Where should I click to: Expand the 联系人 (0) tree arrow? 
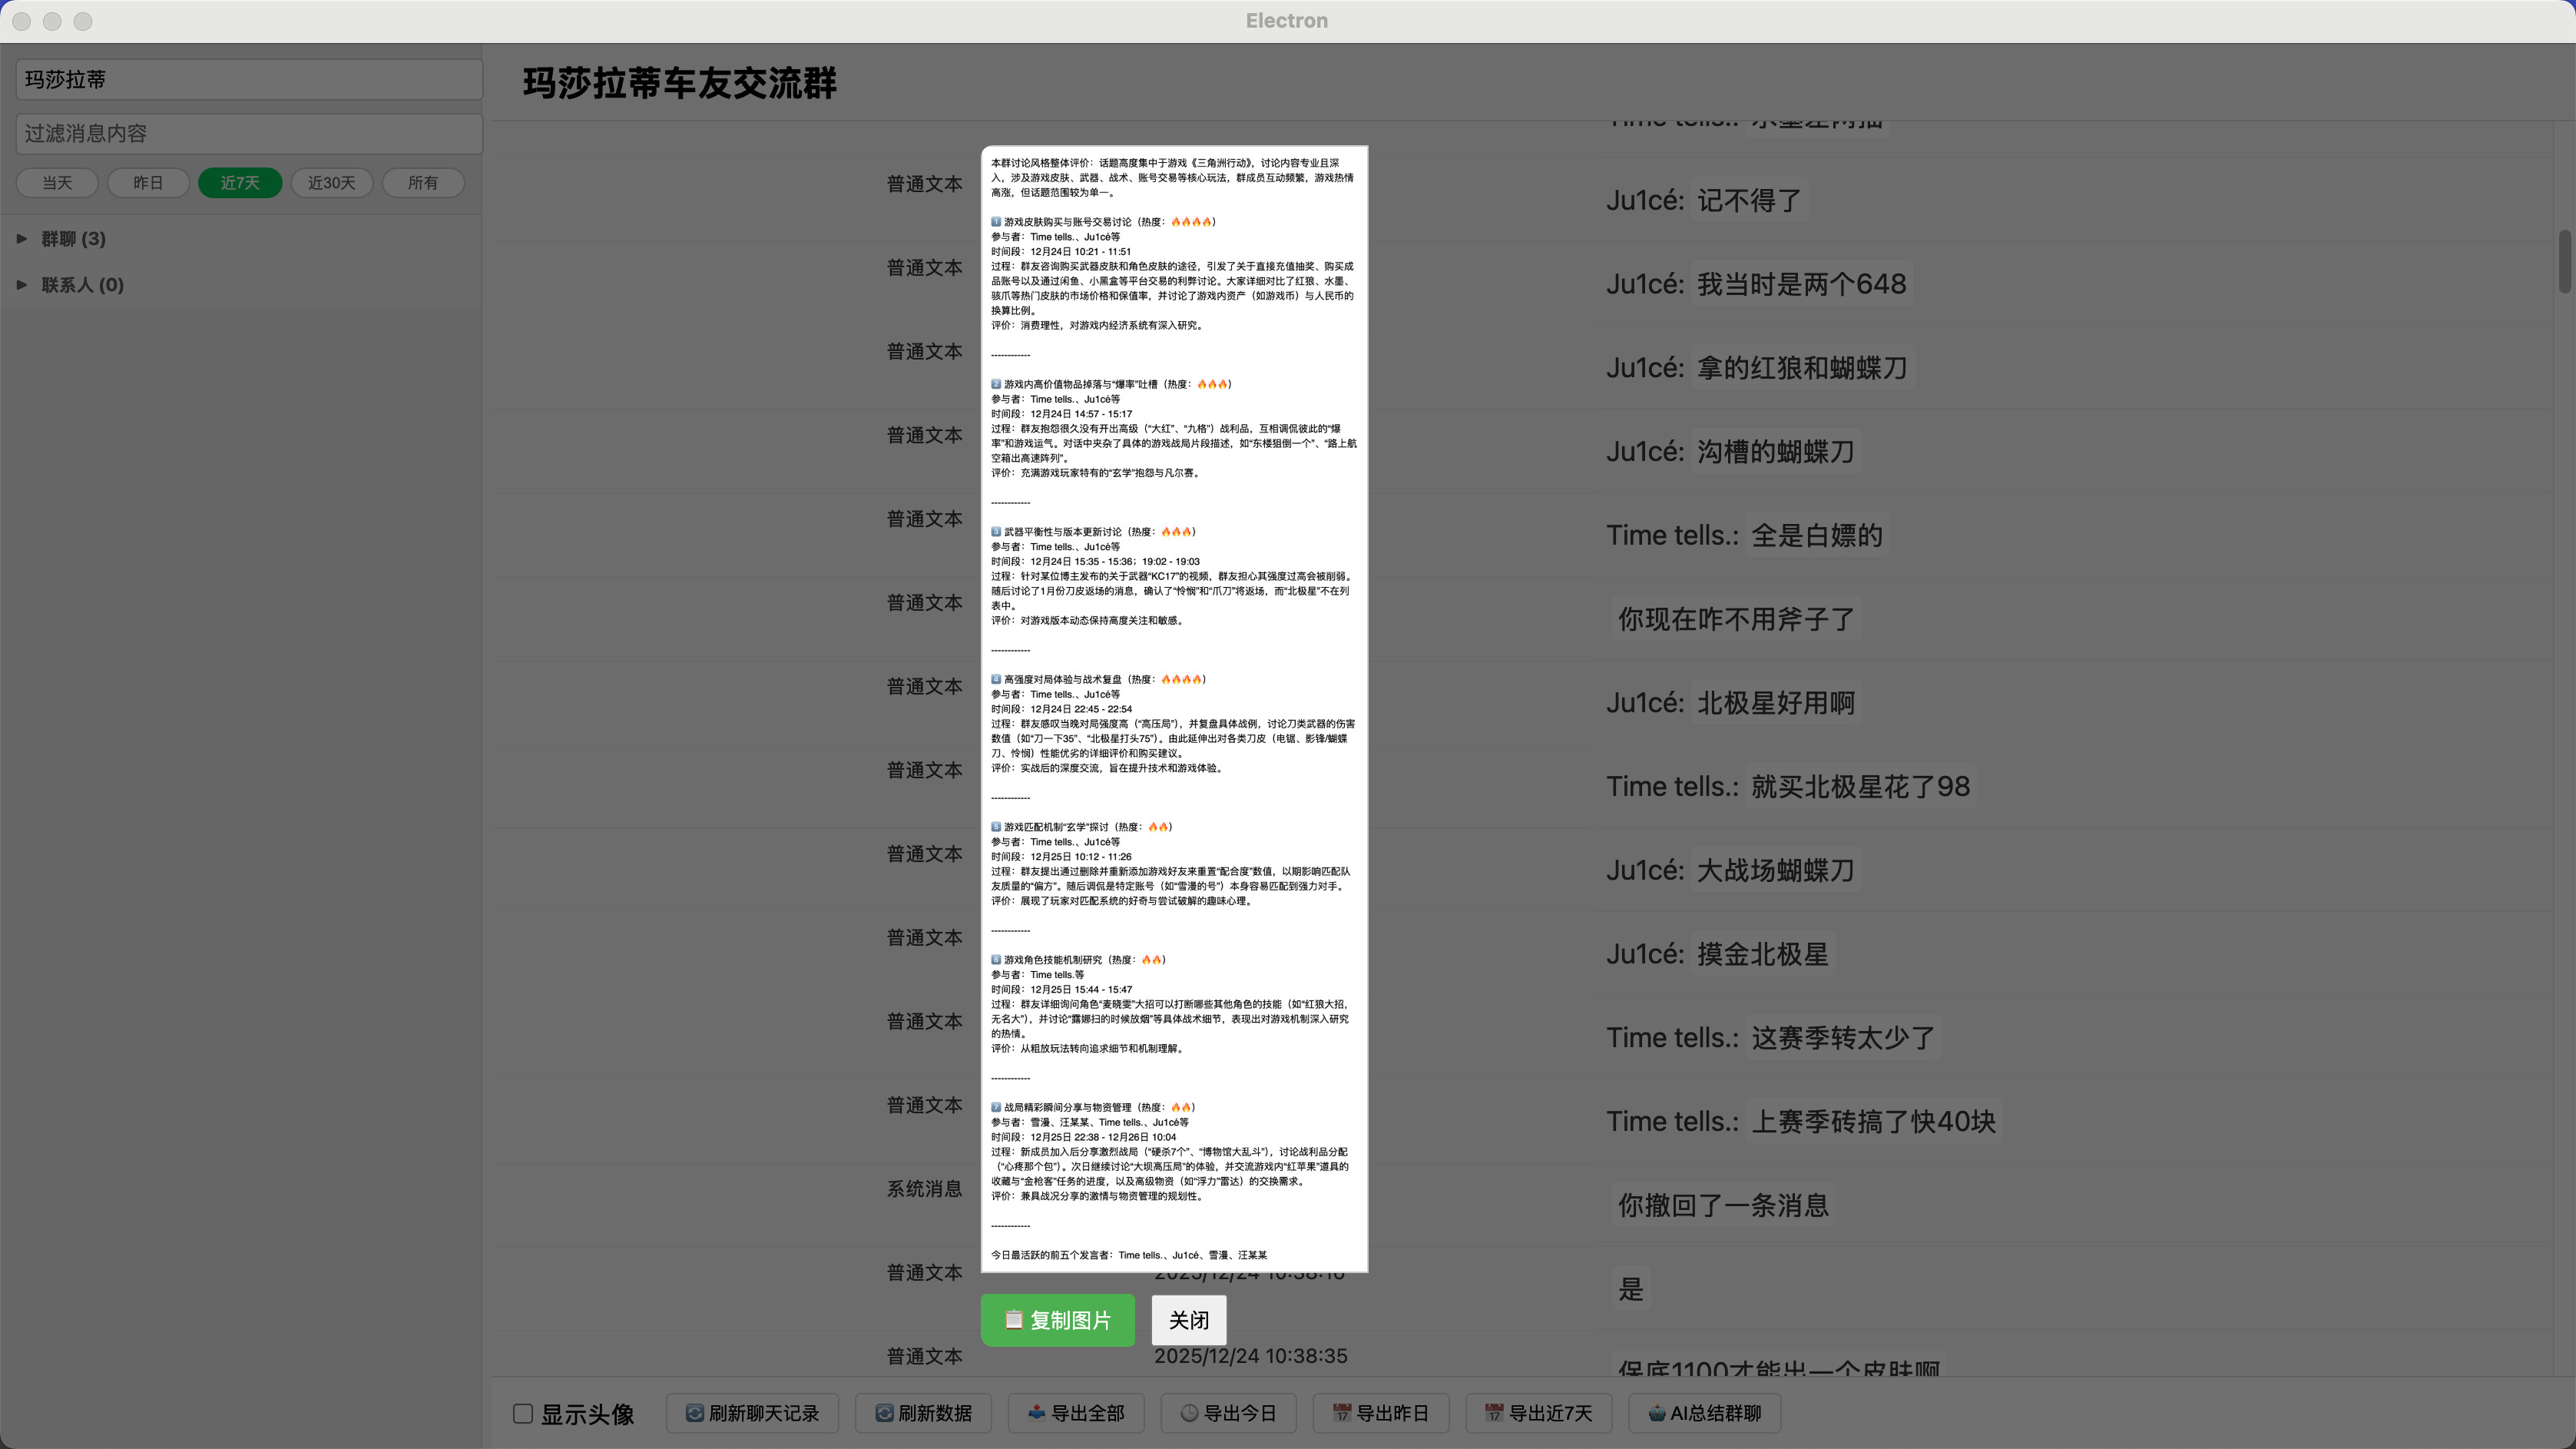(22, 284)
